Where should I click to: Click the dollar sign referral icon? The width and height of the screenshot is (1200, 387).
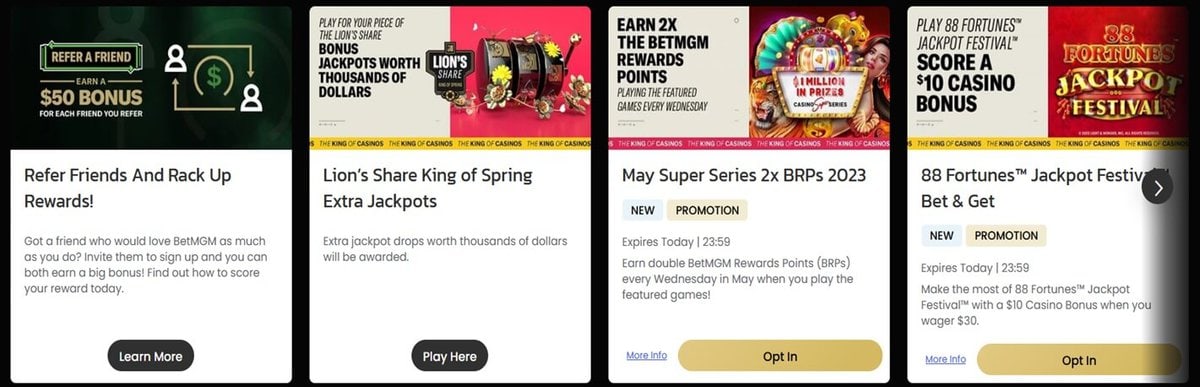coord(212,77)
